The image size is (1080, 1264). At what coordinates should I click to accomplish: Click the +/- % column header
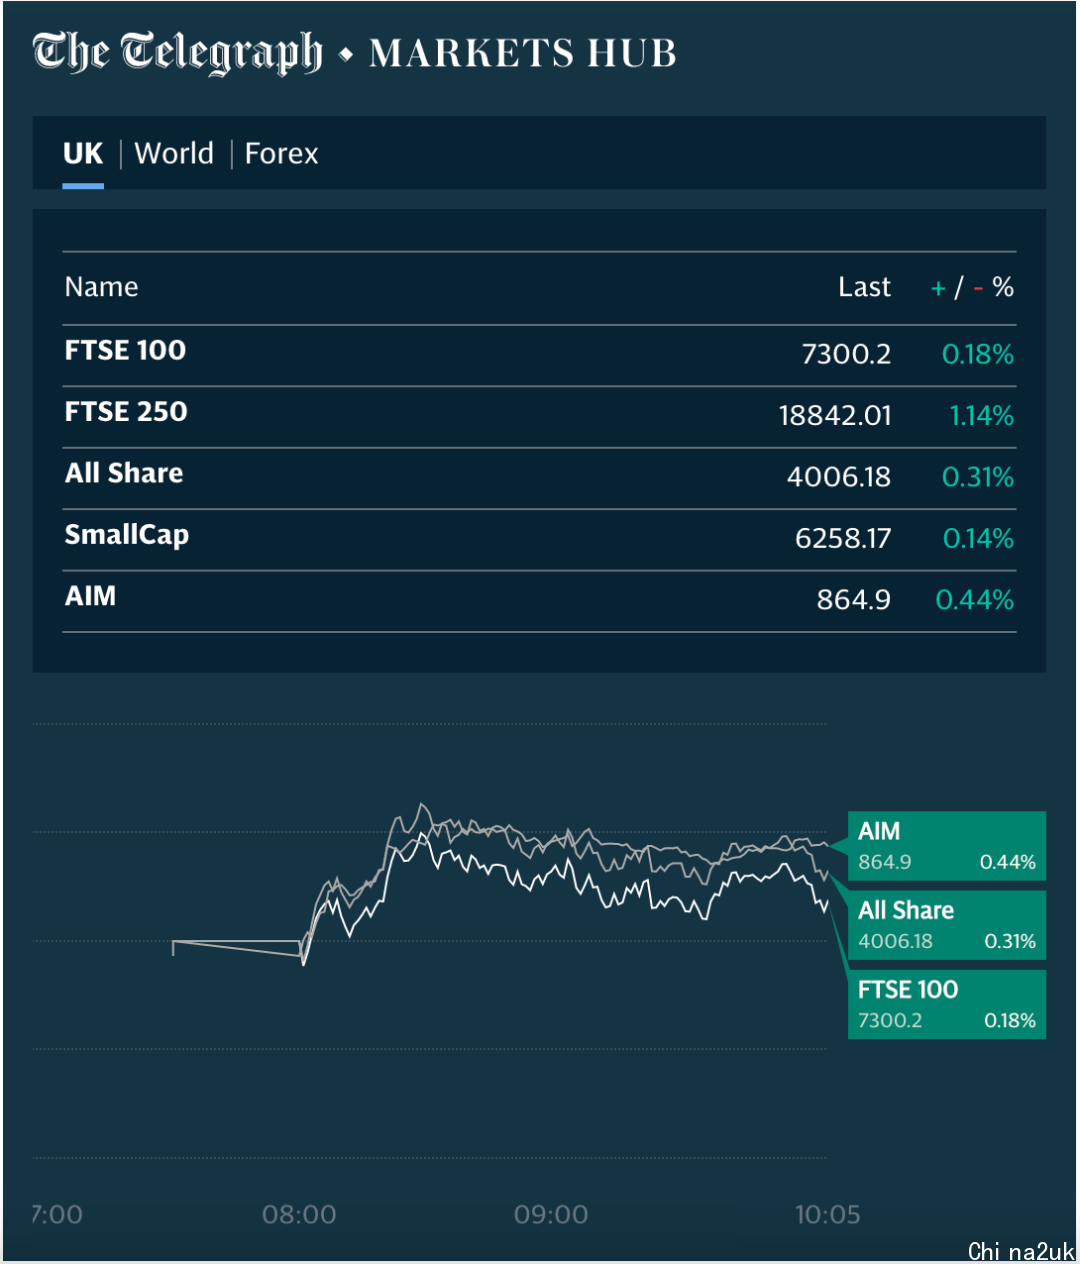point(972,288)
